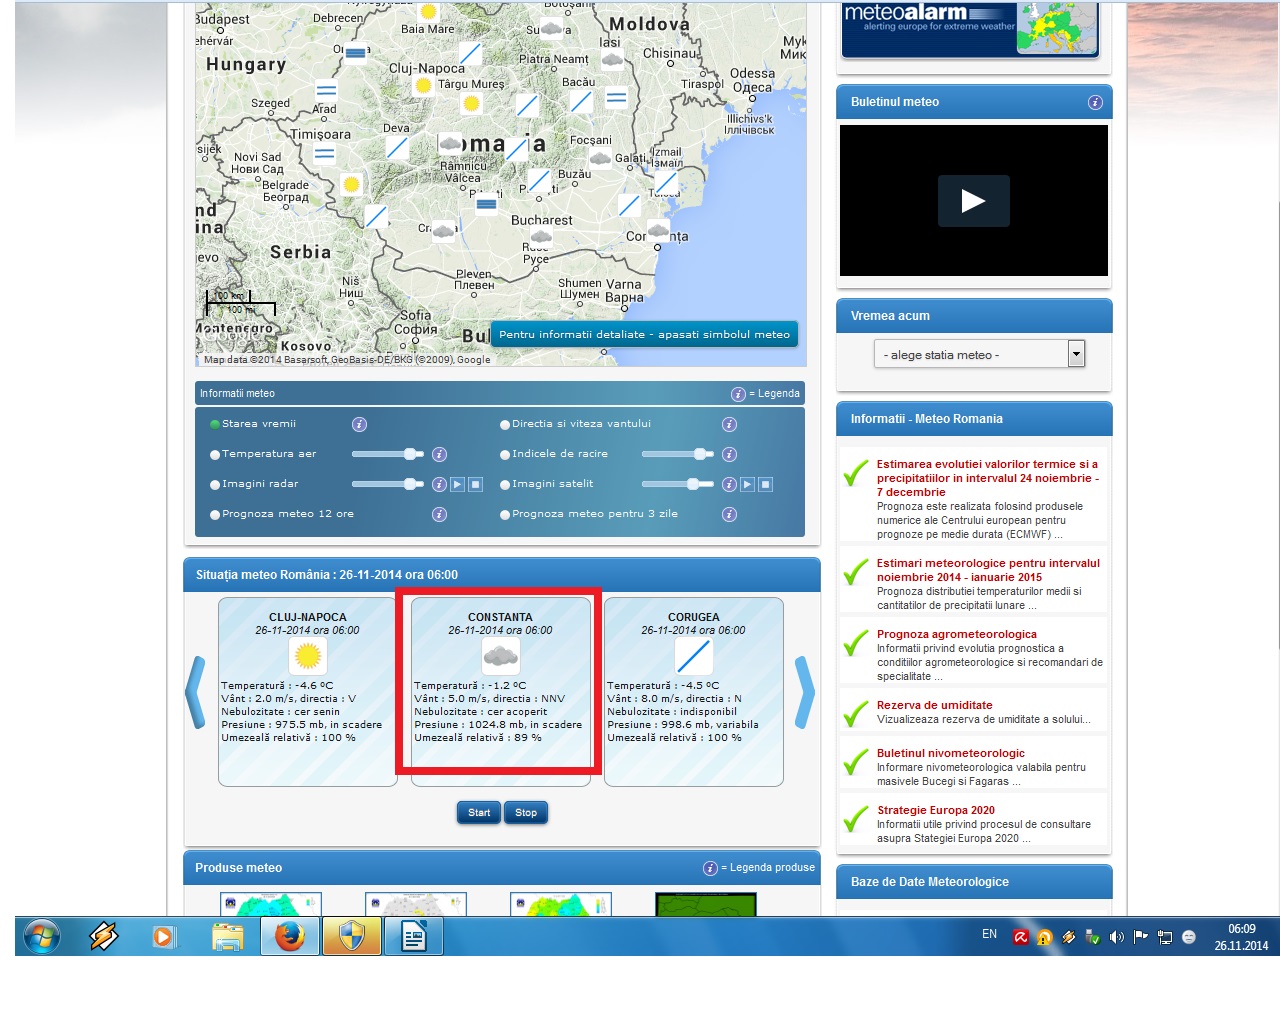The image size is (1280, 1024).
Task: Select Imagini radar radio option
Action: 215,485
